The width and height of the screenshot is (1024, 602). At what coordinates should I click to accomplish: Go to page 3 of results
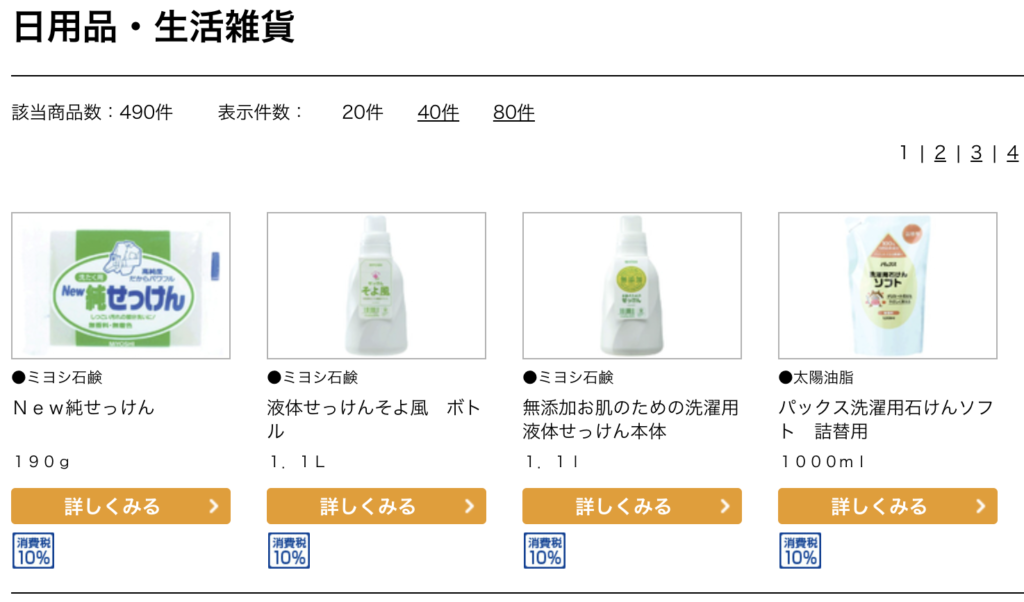tap(976, 153)
